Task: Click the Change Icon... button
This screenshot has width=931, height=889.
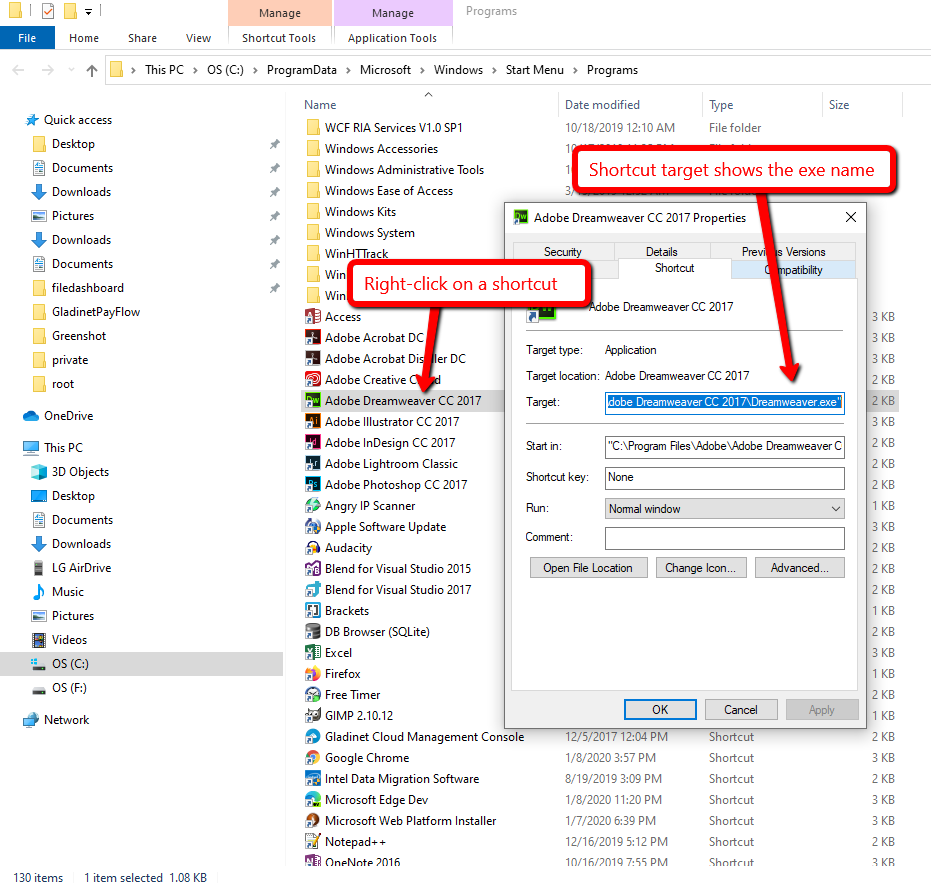Action: tap(701, 568)
